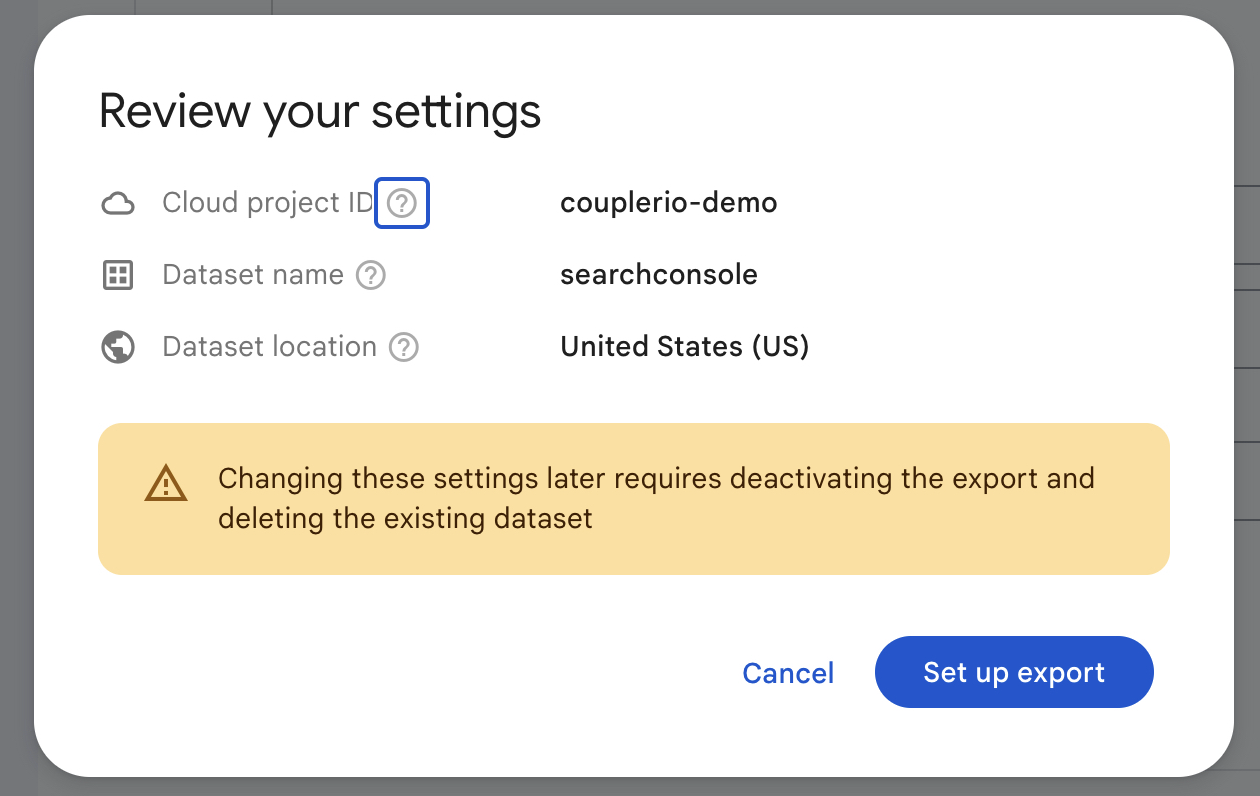Cancel the export setup
1260x796 pixels.
[788, 672]
